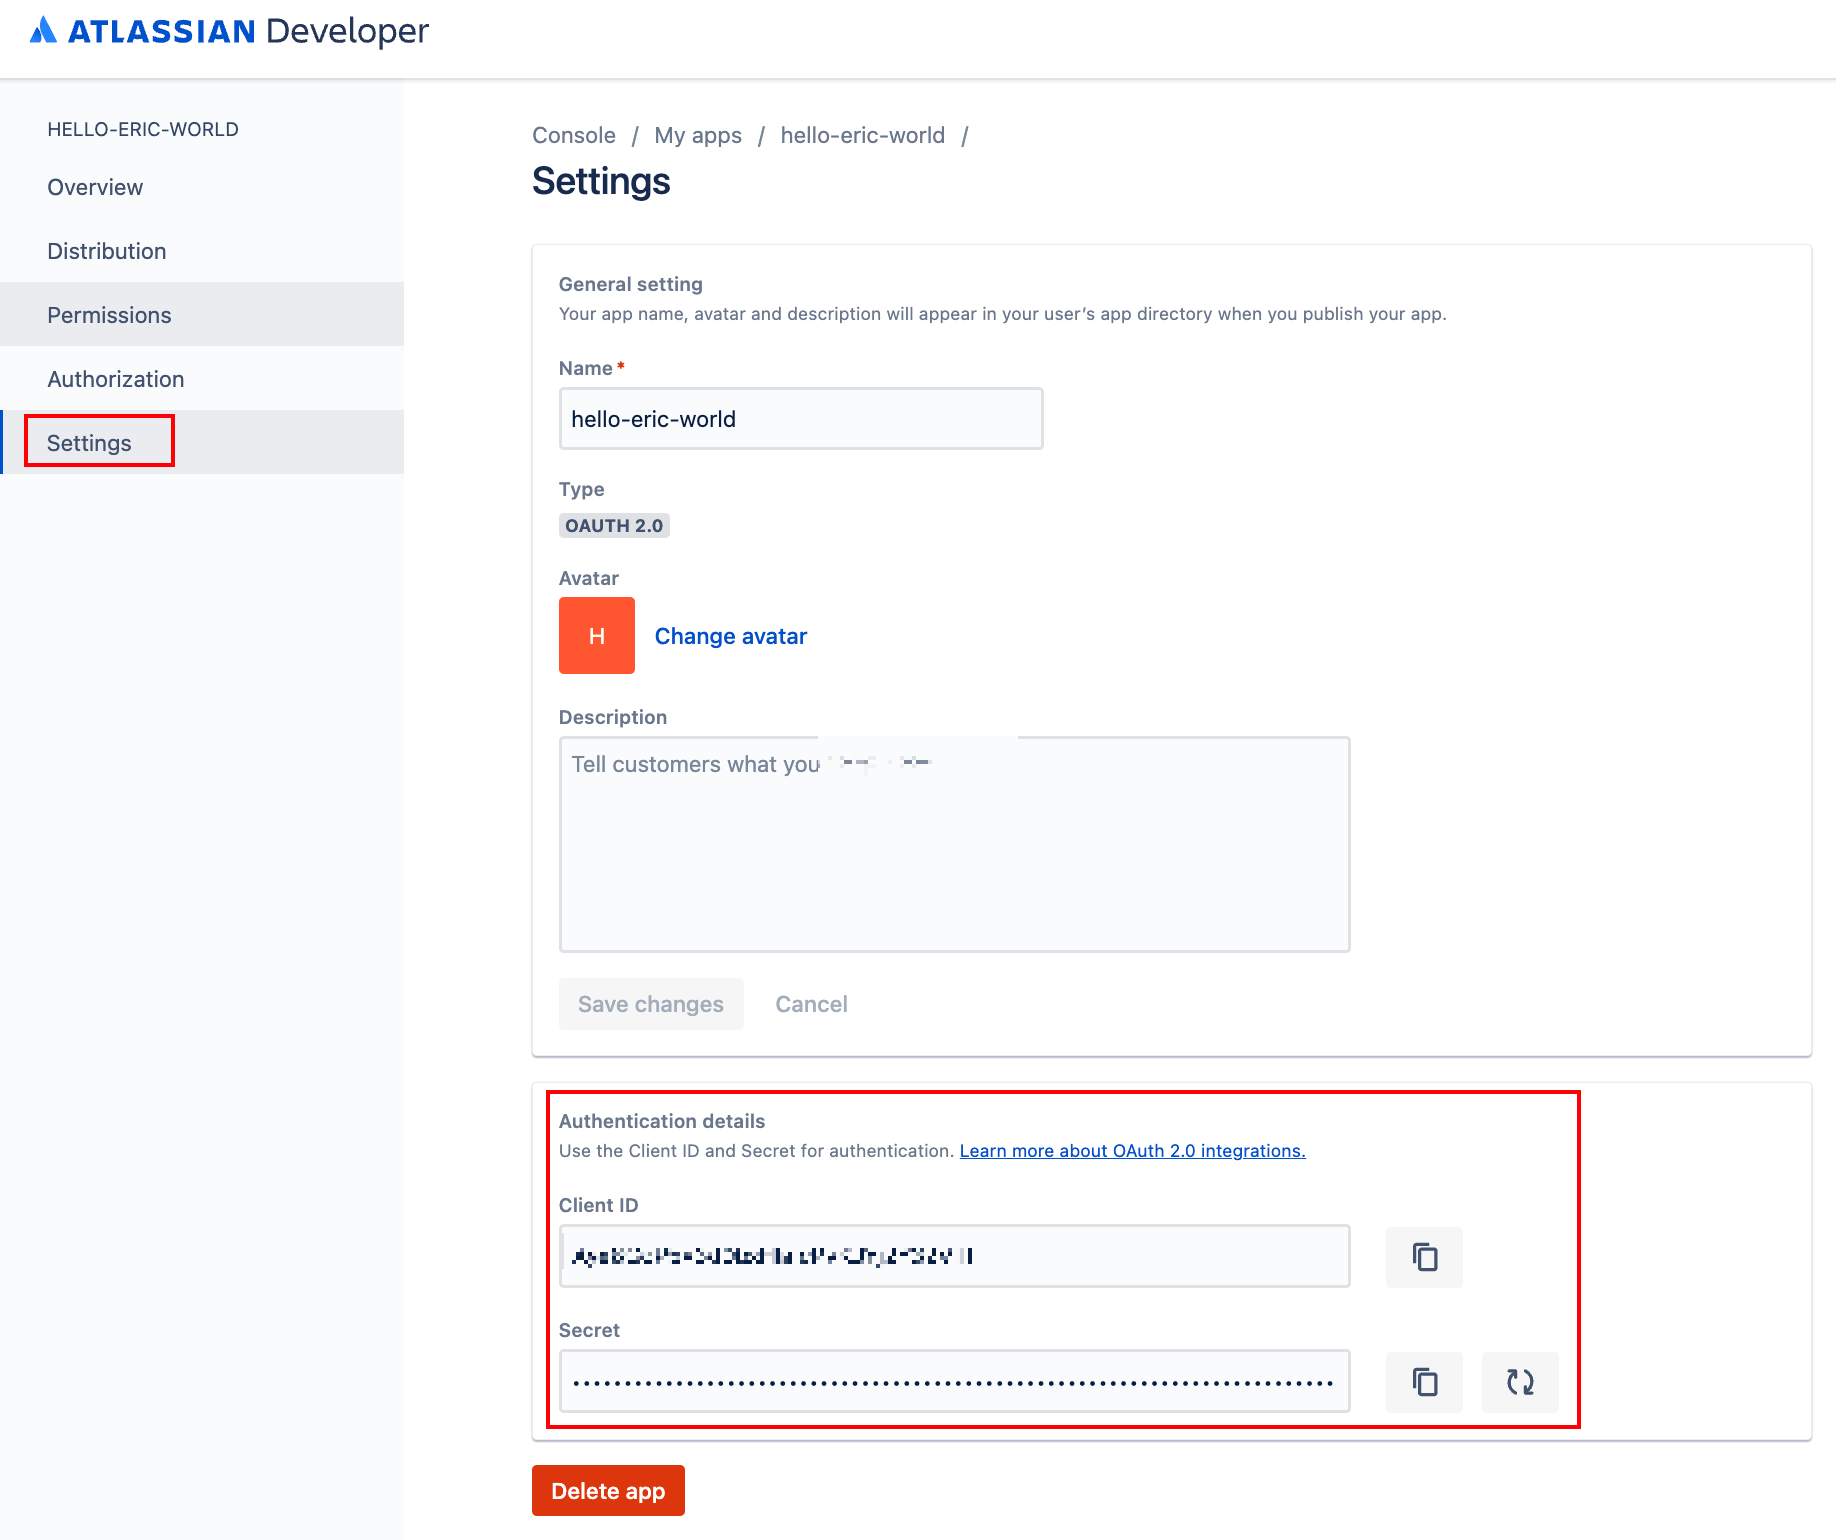Click the Save changes button
The height and width of the screenshot is (1540, 1836).
point(651,1004)
